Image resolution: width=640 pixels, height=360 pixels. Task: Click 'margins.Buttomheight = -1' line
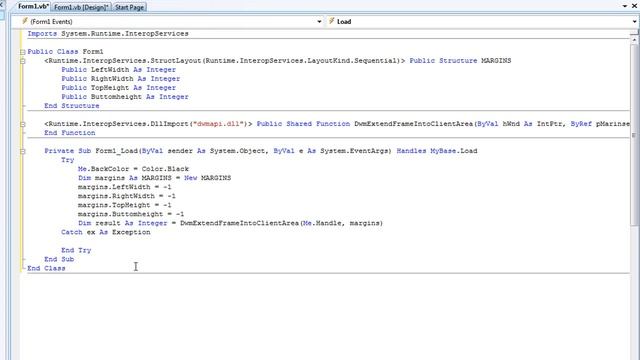click(131, 214)
